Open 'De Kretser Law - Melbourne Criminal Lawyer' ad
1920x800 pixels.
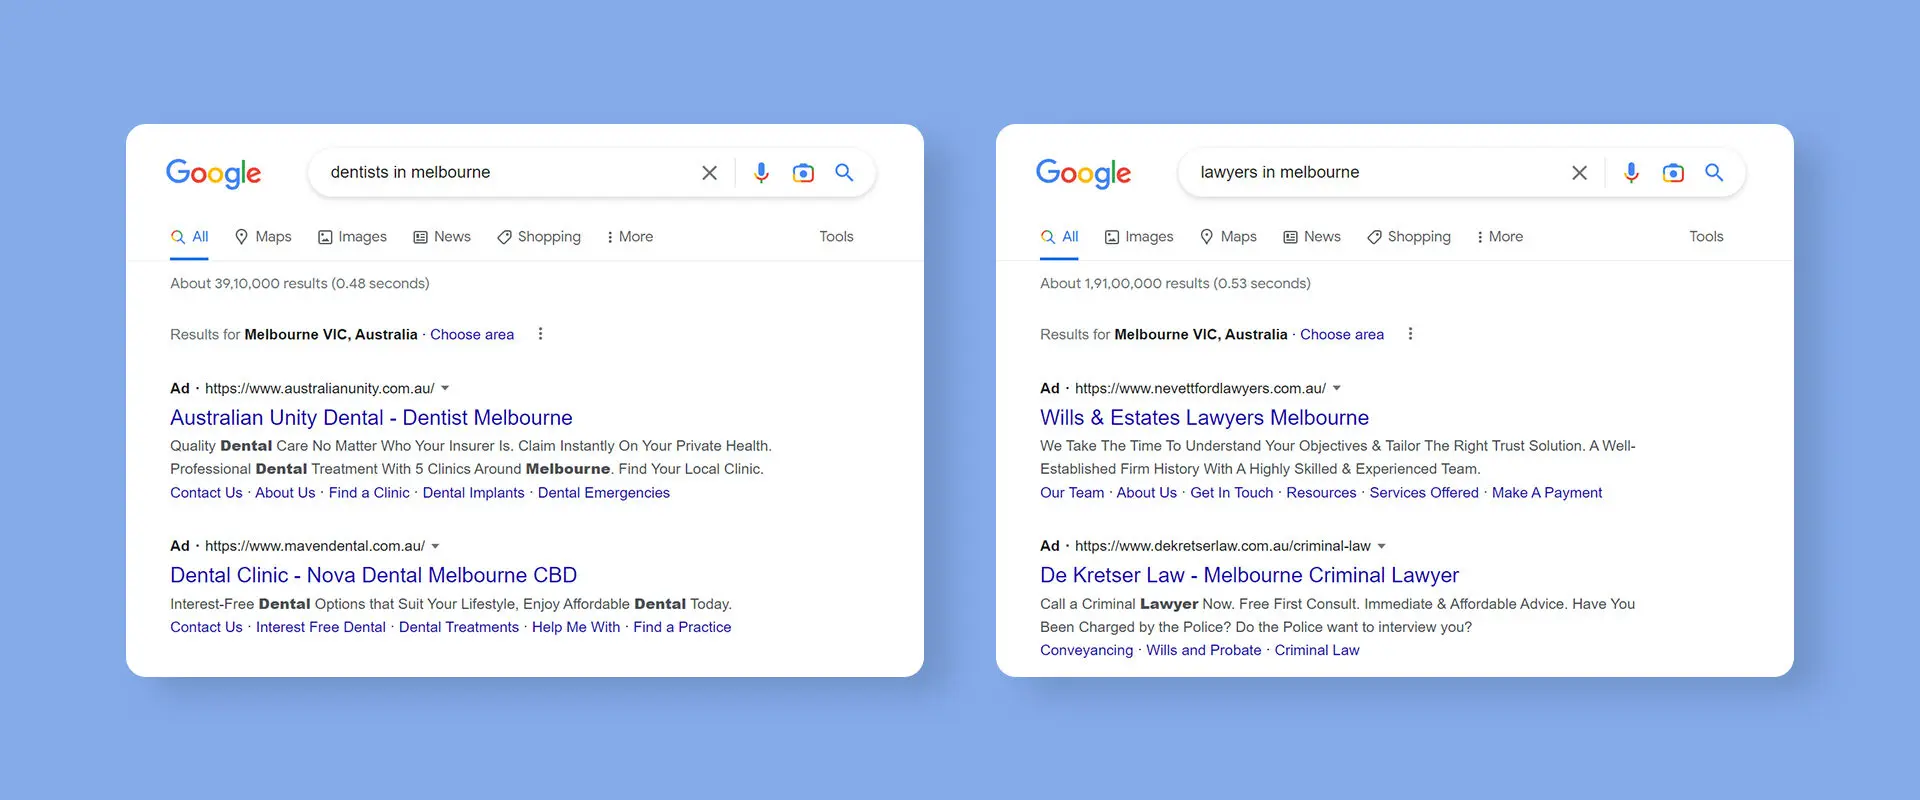tap(1249, 576)
